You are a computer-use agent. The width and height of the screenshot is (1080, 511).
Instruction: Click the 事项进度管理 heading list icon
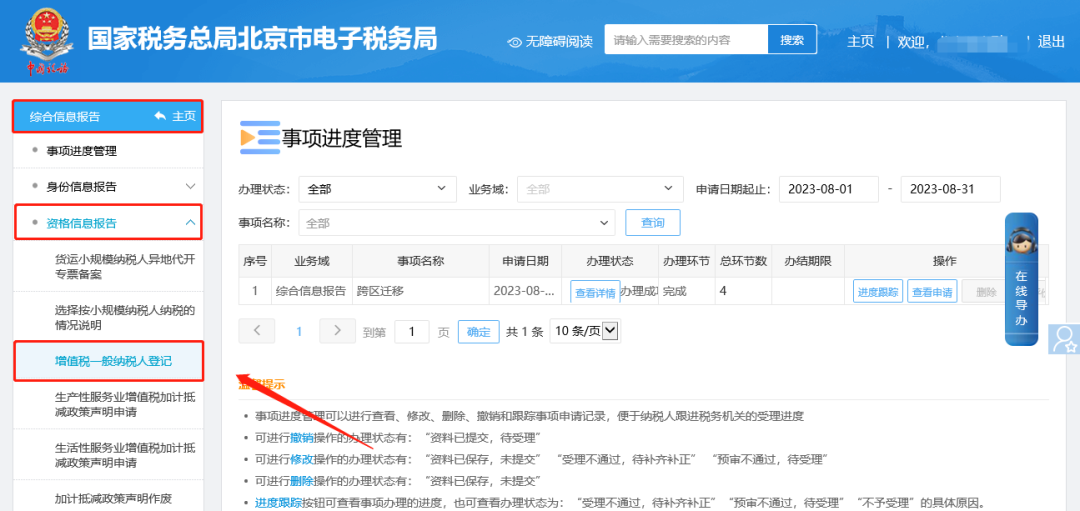point(260,137)
